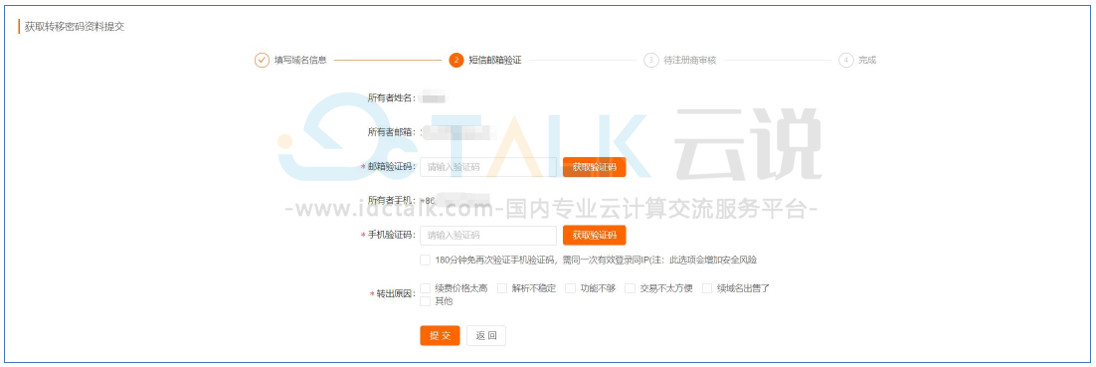Image resolution: width=1096 pixels, height=367 pixels.
Task: Click the 所有者姓名 label
Action: click(x=391, y=98)
